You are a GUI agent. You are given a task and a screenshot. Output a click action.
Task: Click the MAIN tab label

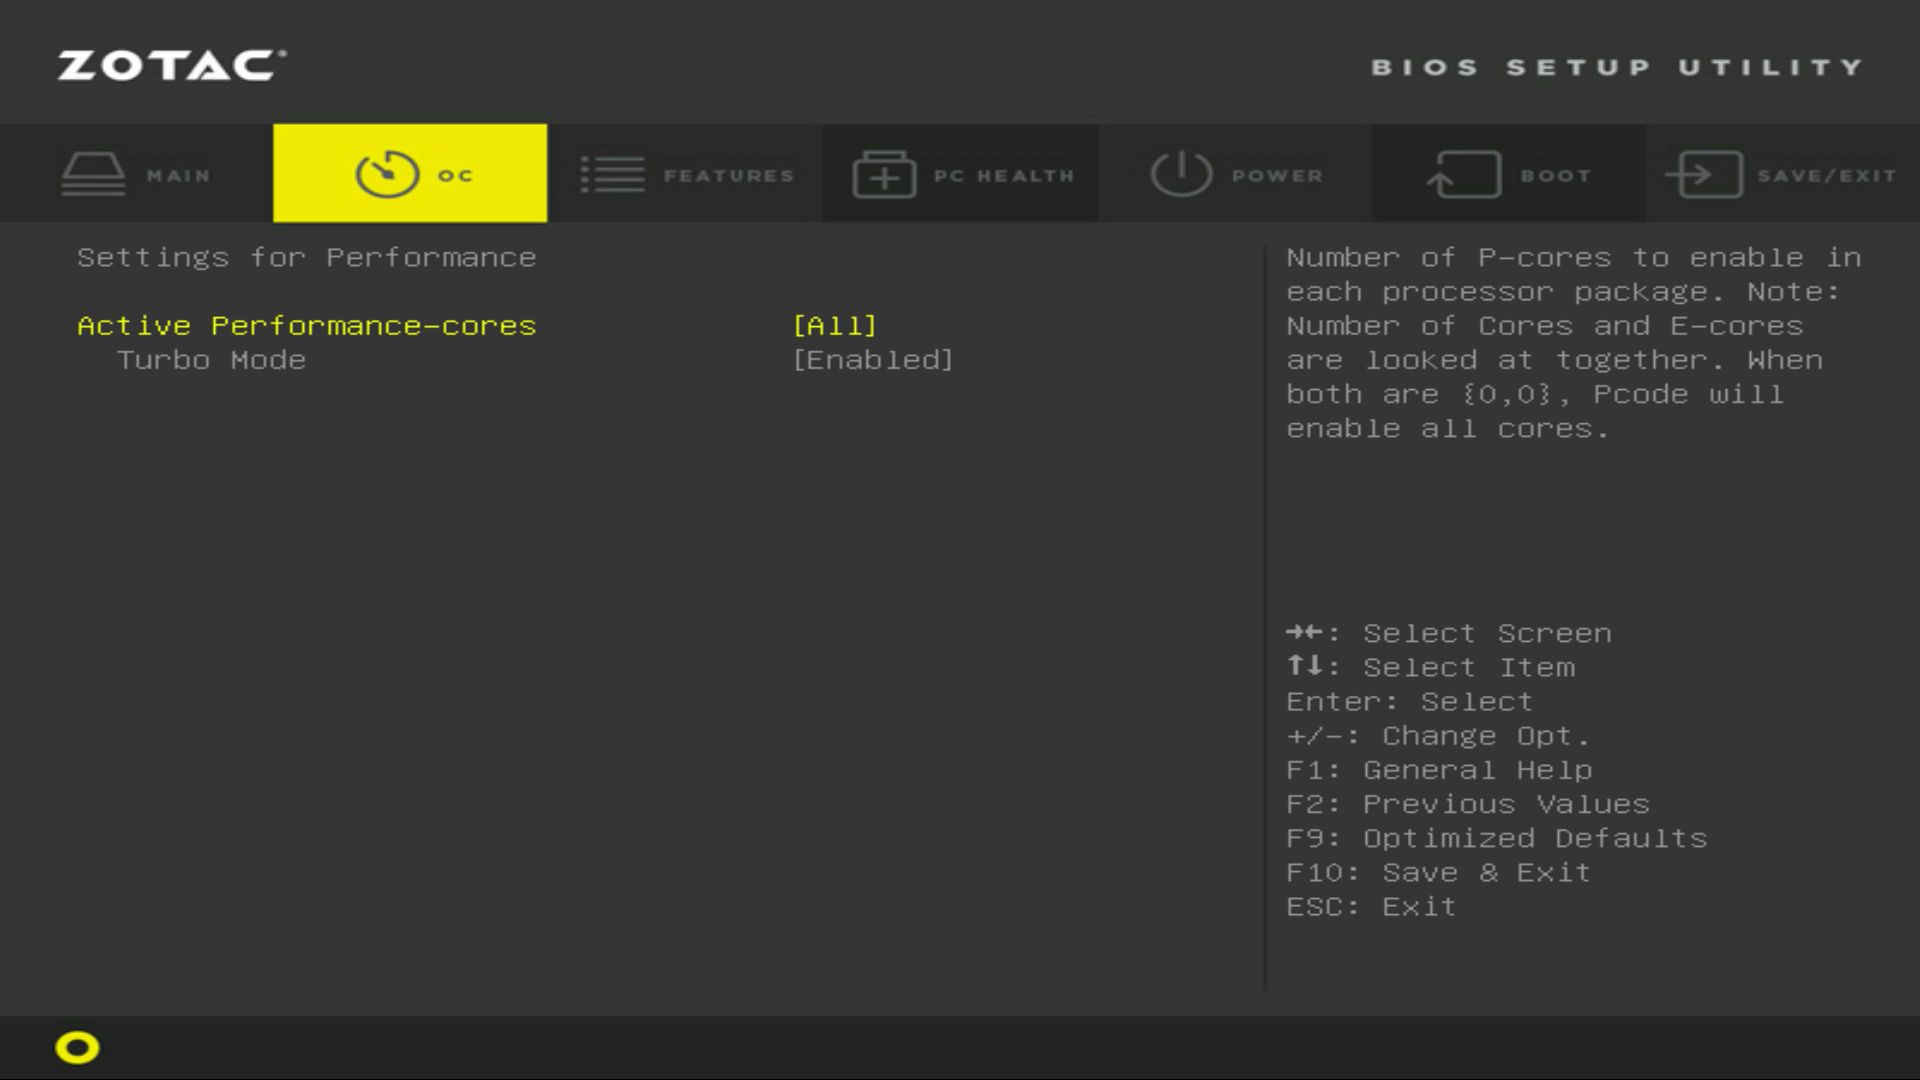coord(178,176)
